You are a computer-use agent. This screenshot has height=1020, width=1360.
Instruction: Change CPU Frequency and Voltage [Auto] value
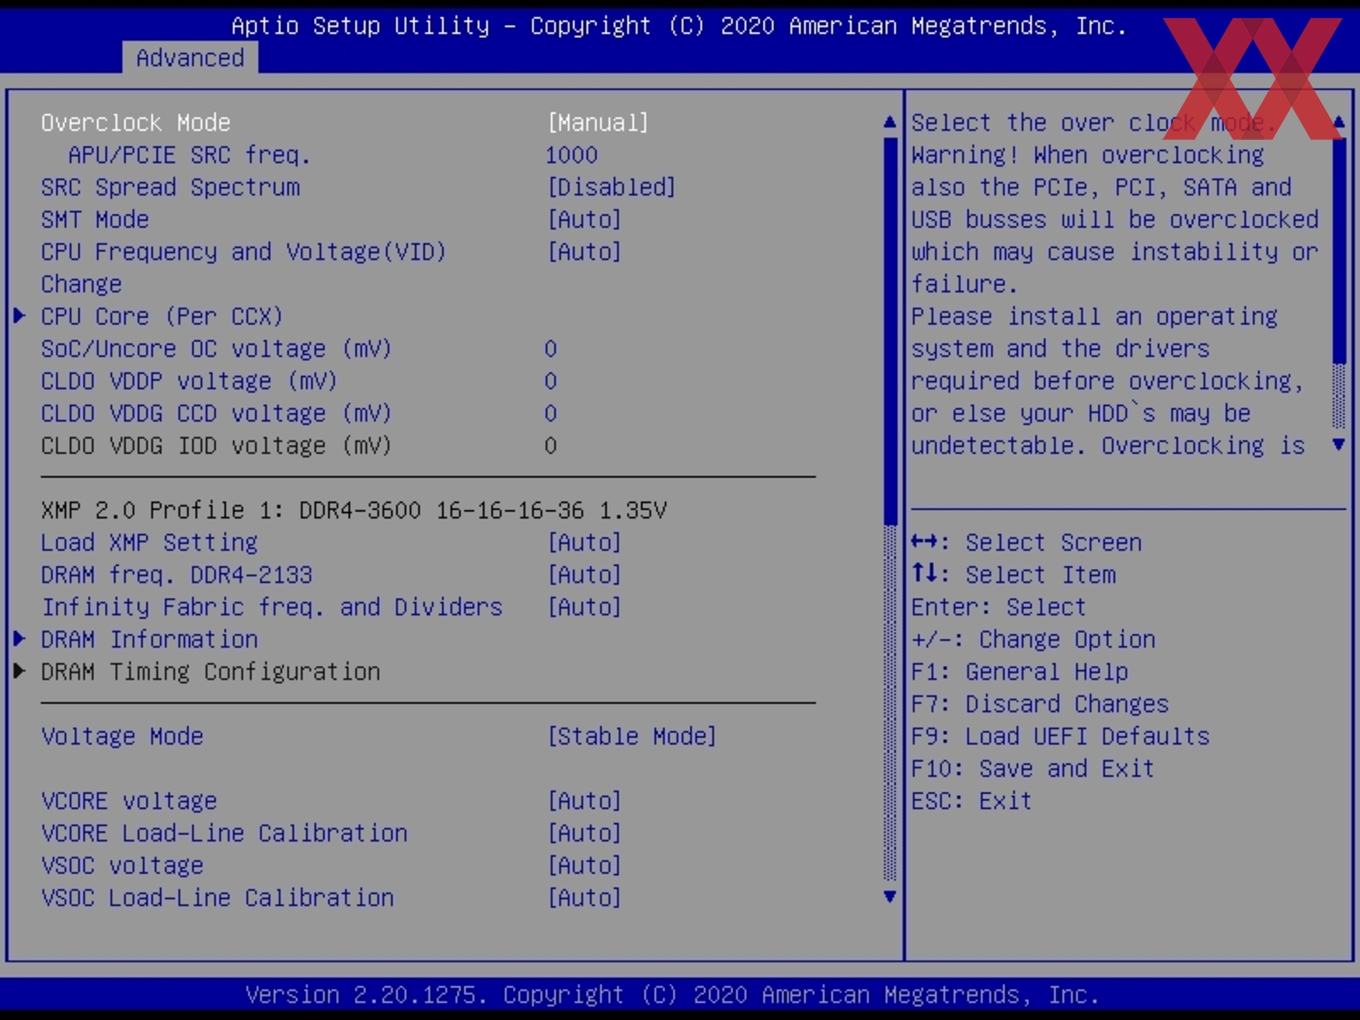tap(585, 252)
